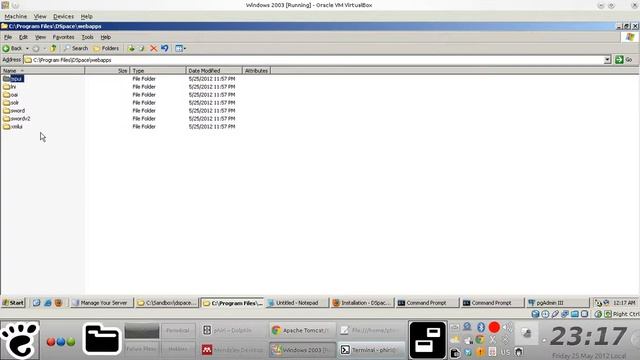This screenshot has height=360, width=640.
Task: Open the black folder file manager icon
Action: [102, 340]
